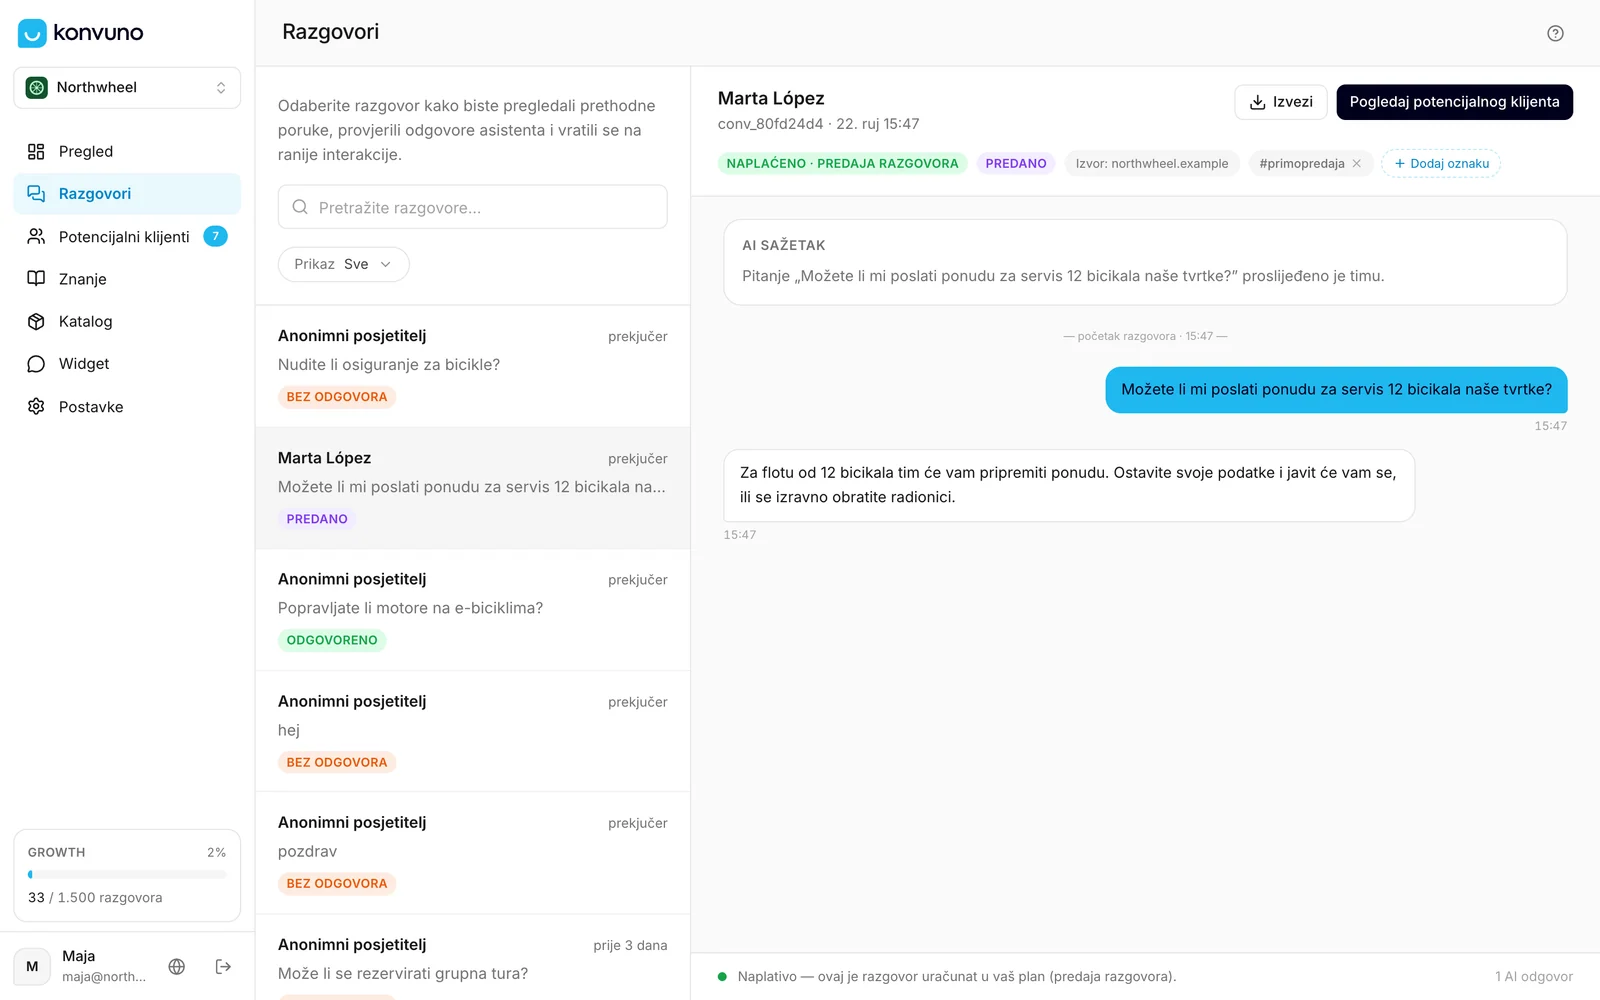Click the Pregled dashboard icon
Viewport: 1600px width, 1000px height.
(36, 152)
